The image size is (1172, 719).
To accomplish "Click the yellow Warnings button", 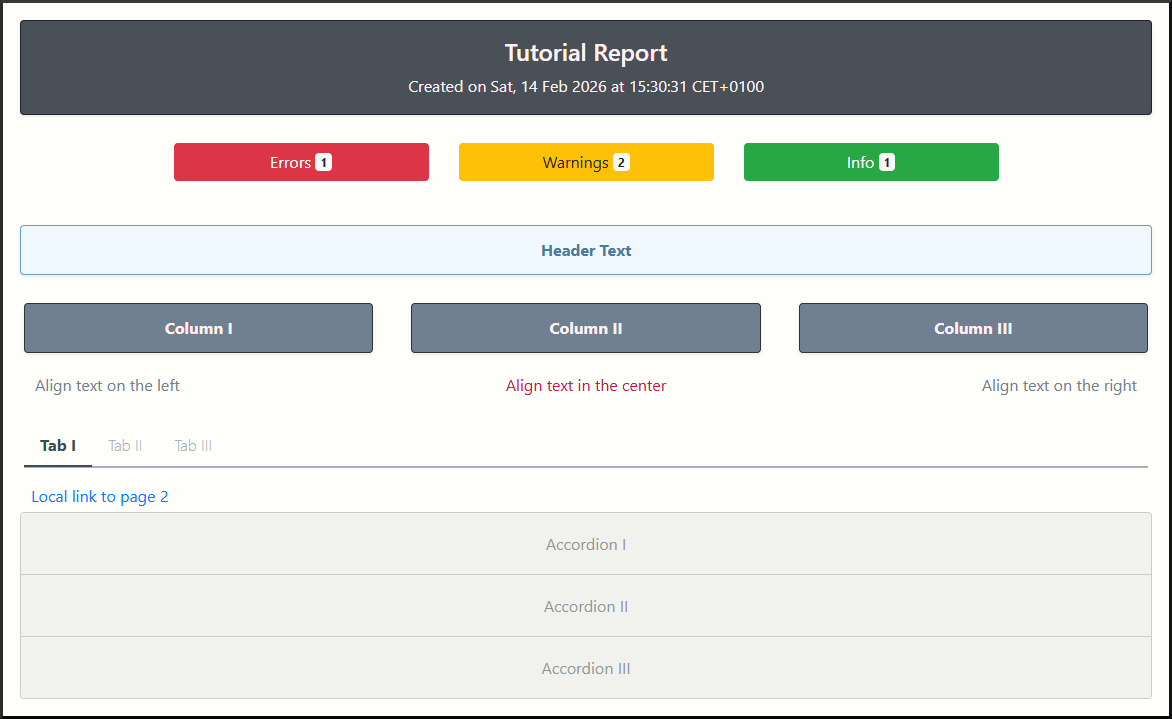I will pos(585,162).
